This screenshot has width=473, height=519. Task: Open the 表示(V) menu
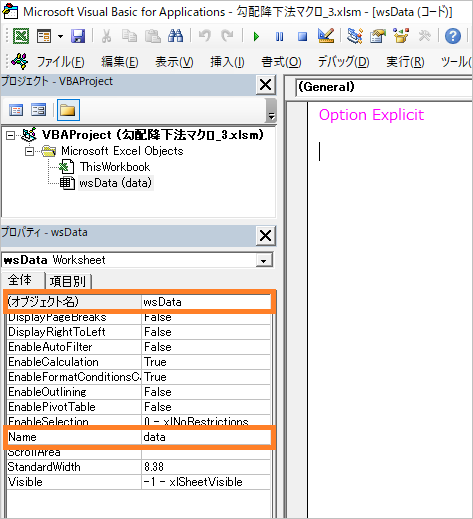(x=174, y=62)
